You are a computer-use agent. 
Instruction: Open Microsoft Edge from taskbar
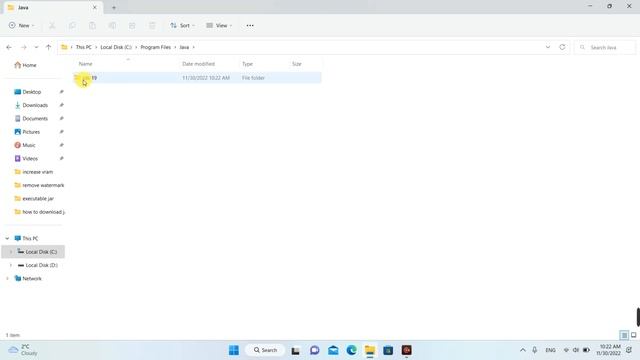tap(351, 350)
